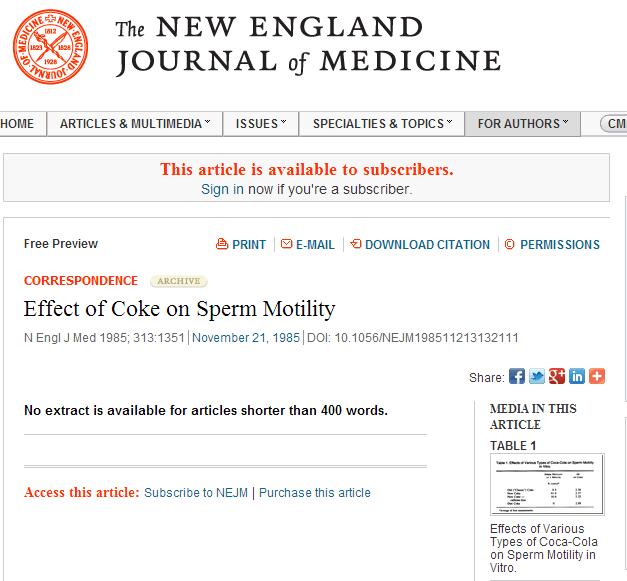The height and width of the screenshot is (581, 627).
Task: Share article on Twitter
Action: point(537,377)
